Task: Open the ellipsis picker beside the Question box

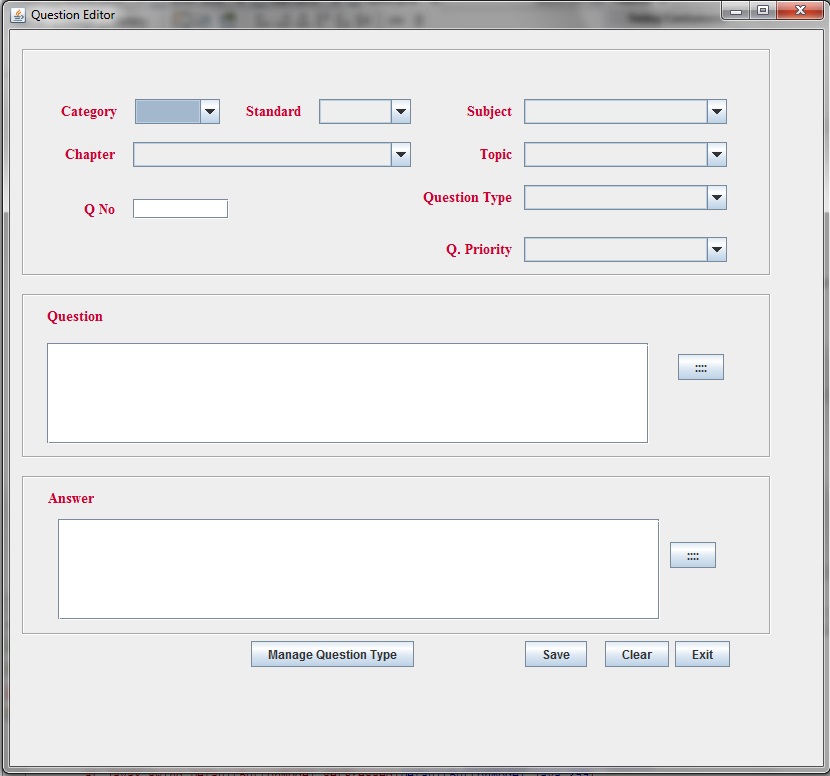Action: coord(700,367)
